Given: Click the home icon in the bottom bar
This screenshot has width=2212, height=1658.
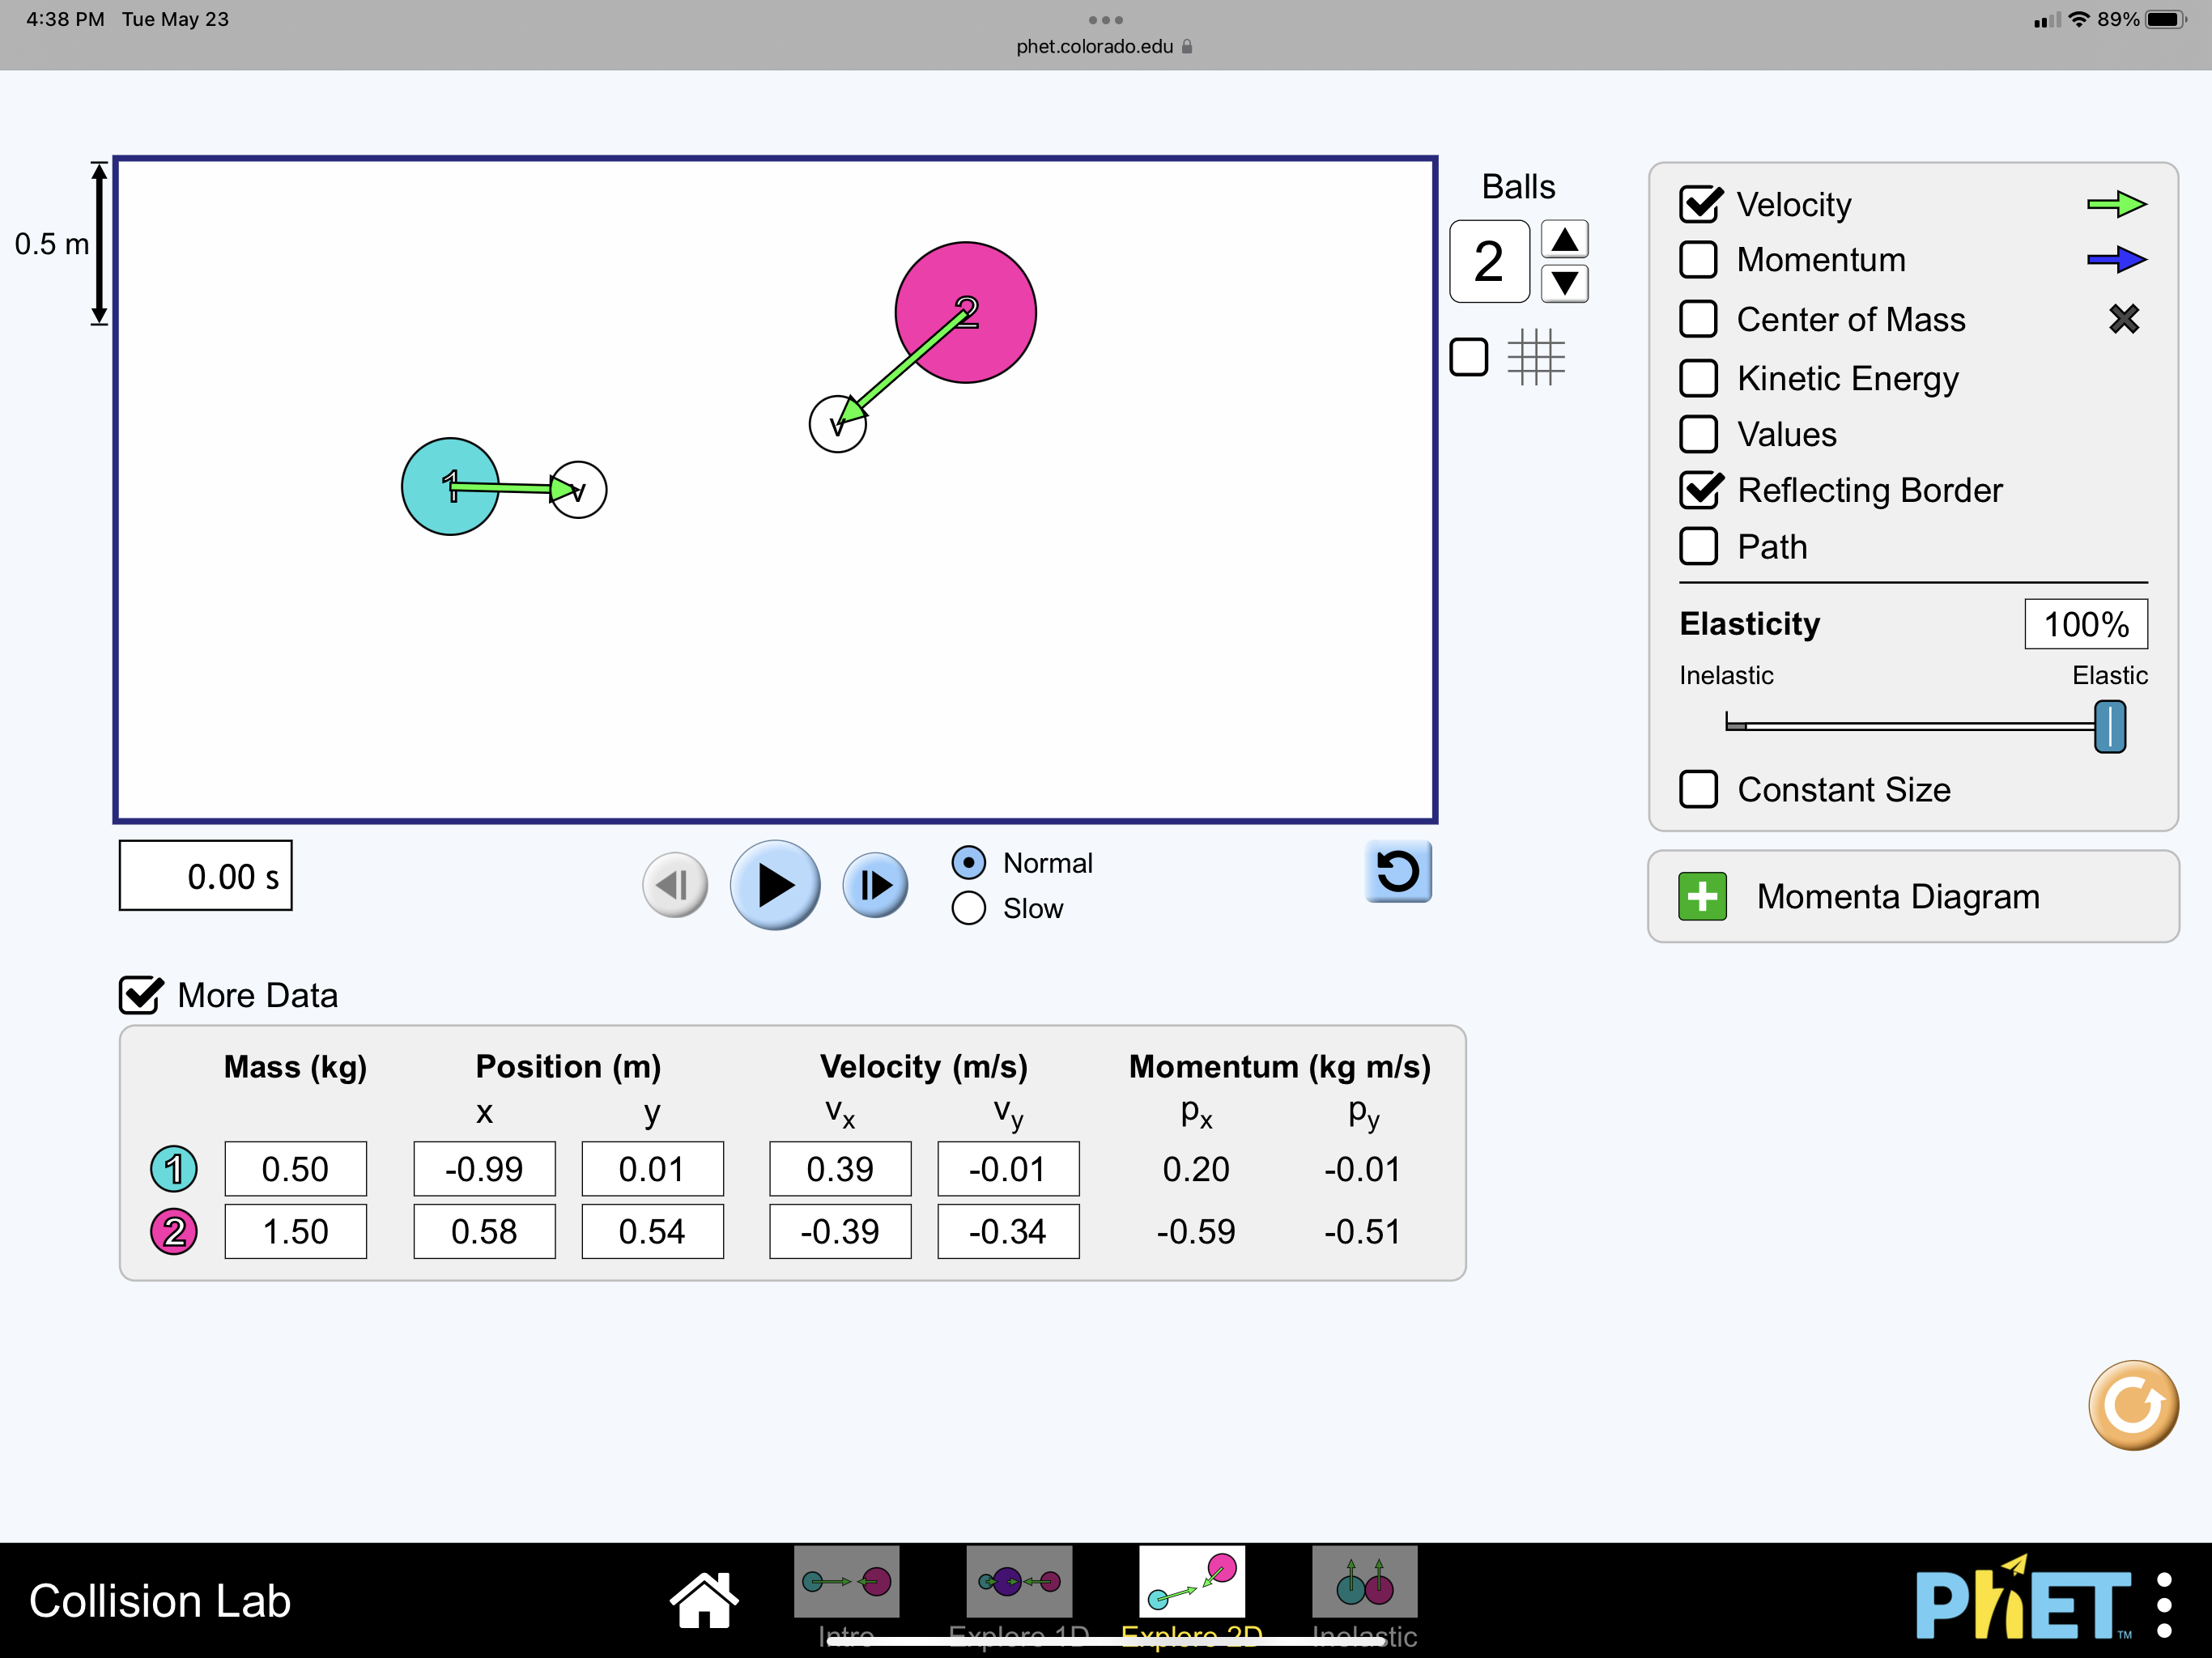Looking at the screenshot, I should pyautogui.click(x=705, y=1595).
